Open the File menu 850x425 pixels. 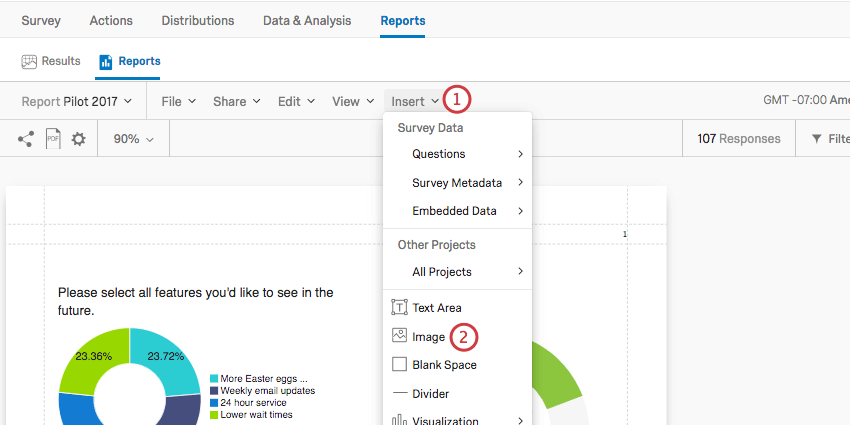click(178, 101)
